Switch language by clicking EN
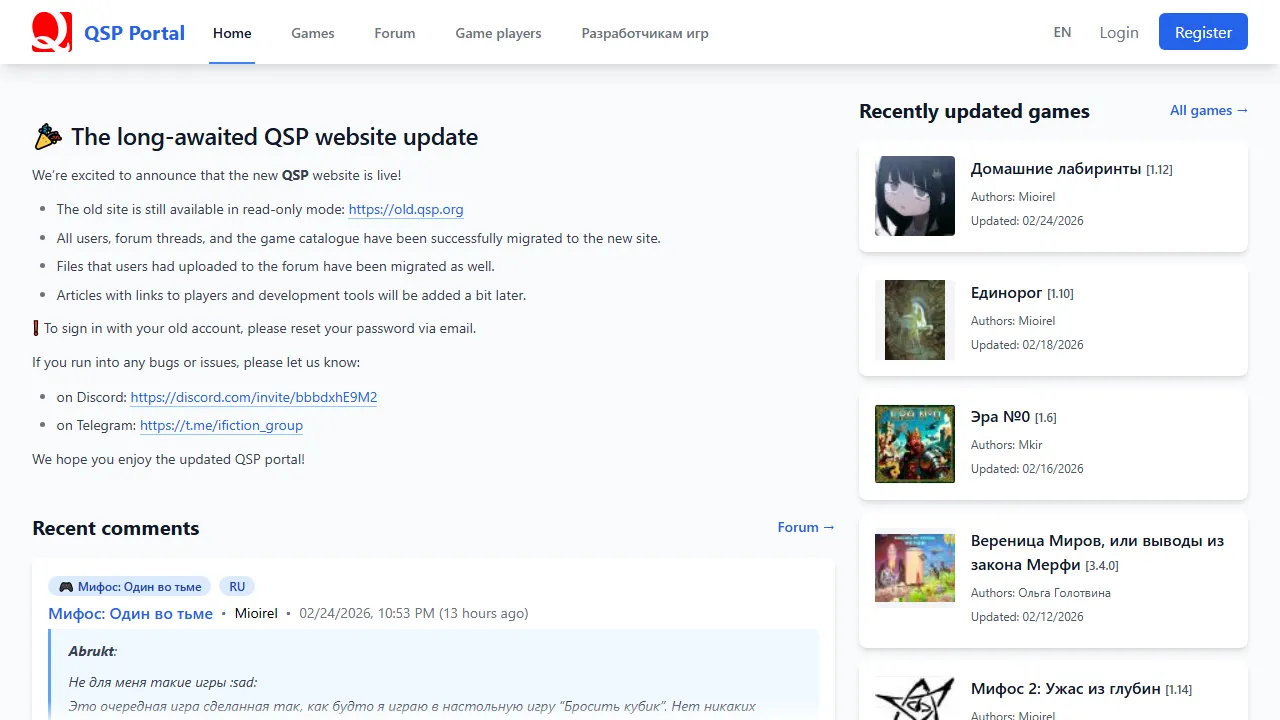The image size is (1280, 720). pyautogui.click(x=1062, y=32)
